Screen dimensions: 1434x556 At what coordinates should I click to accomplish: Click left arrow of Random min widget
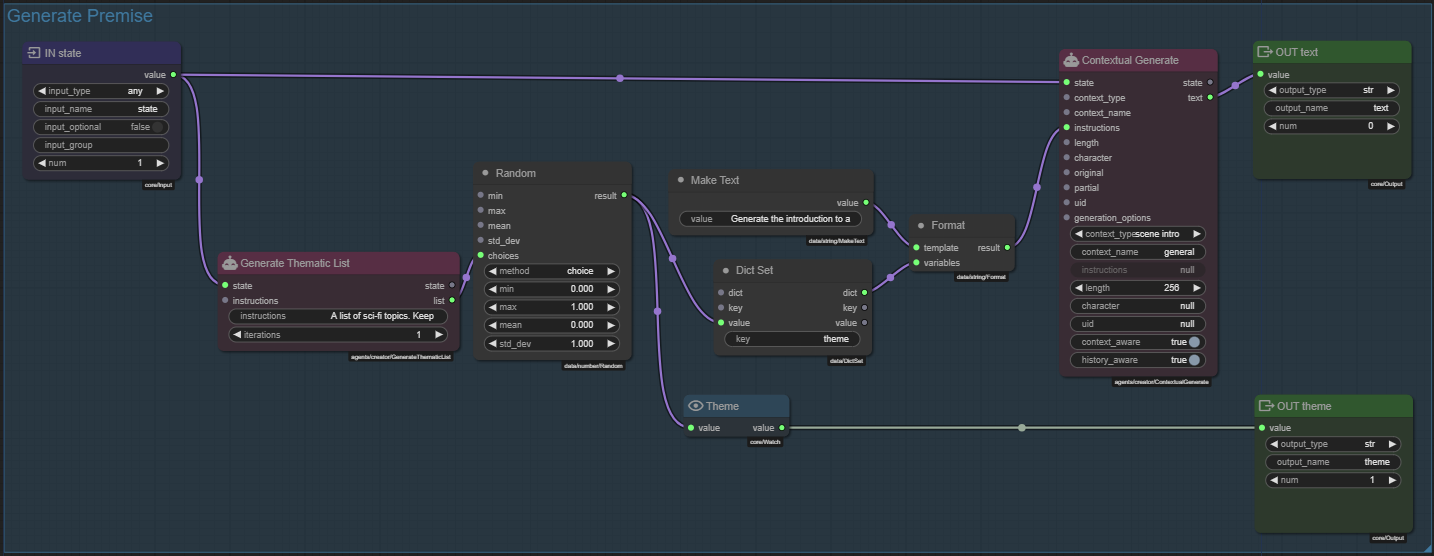click(x=493, y=289)
